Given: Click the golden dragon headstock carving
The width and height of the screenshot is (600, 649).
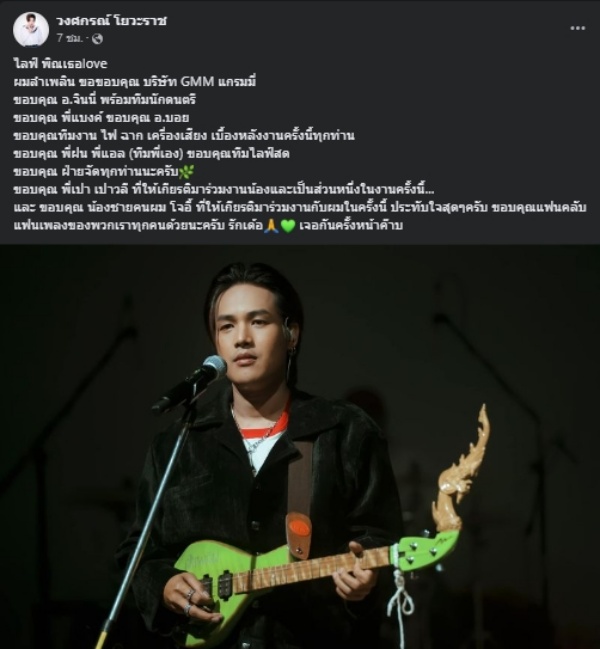Looking at the screenshot, I should 461,468.
